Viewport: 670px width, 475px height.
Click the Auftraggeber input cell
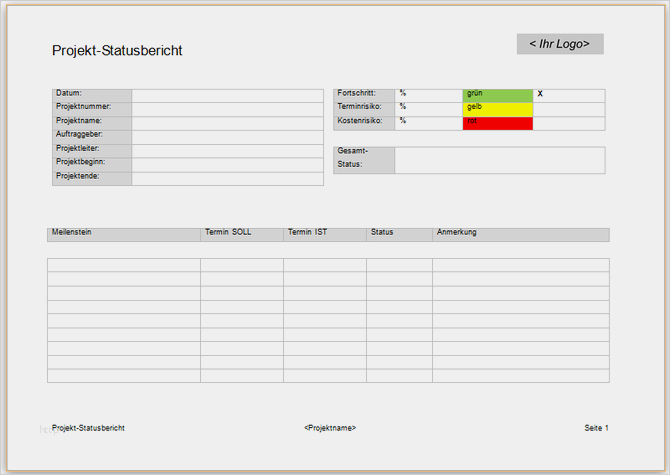click(x=227, y=137)
